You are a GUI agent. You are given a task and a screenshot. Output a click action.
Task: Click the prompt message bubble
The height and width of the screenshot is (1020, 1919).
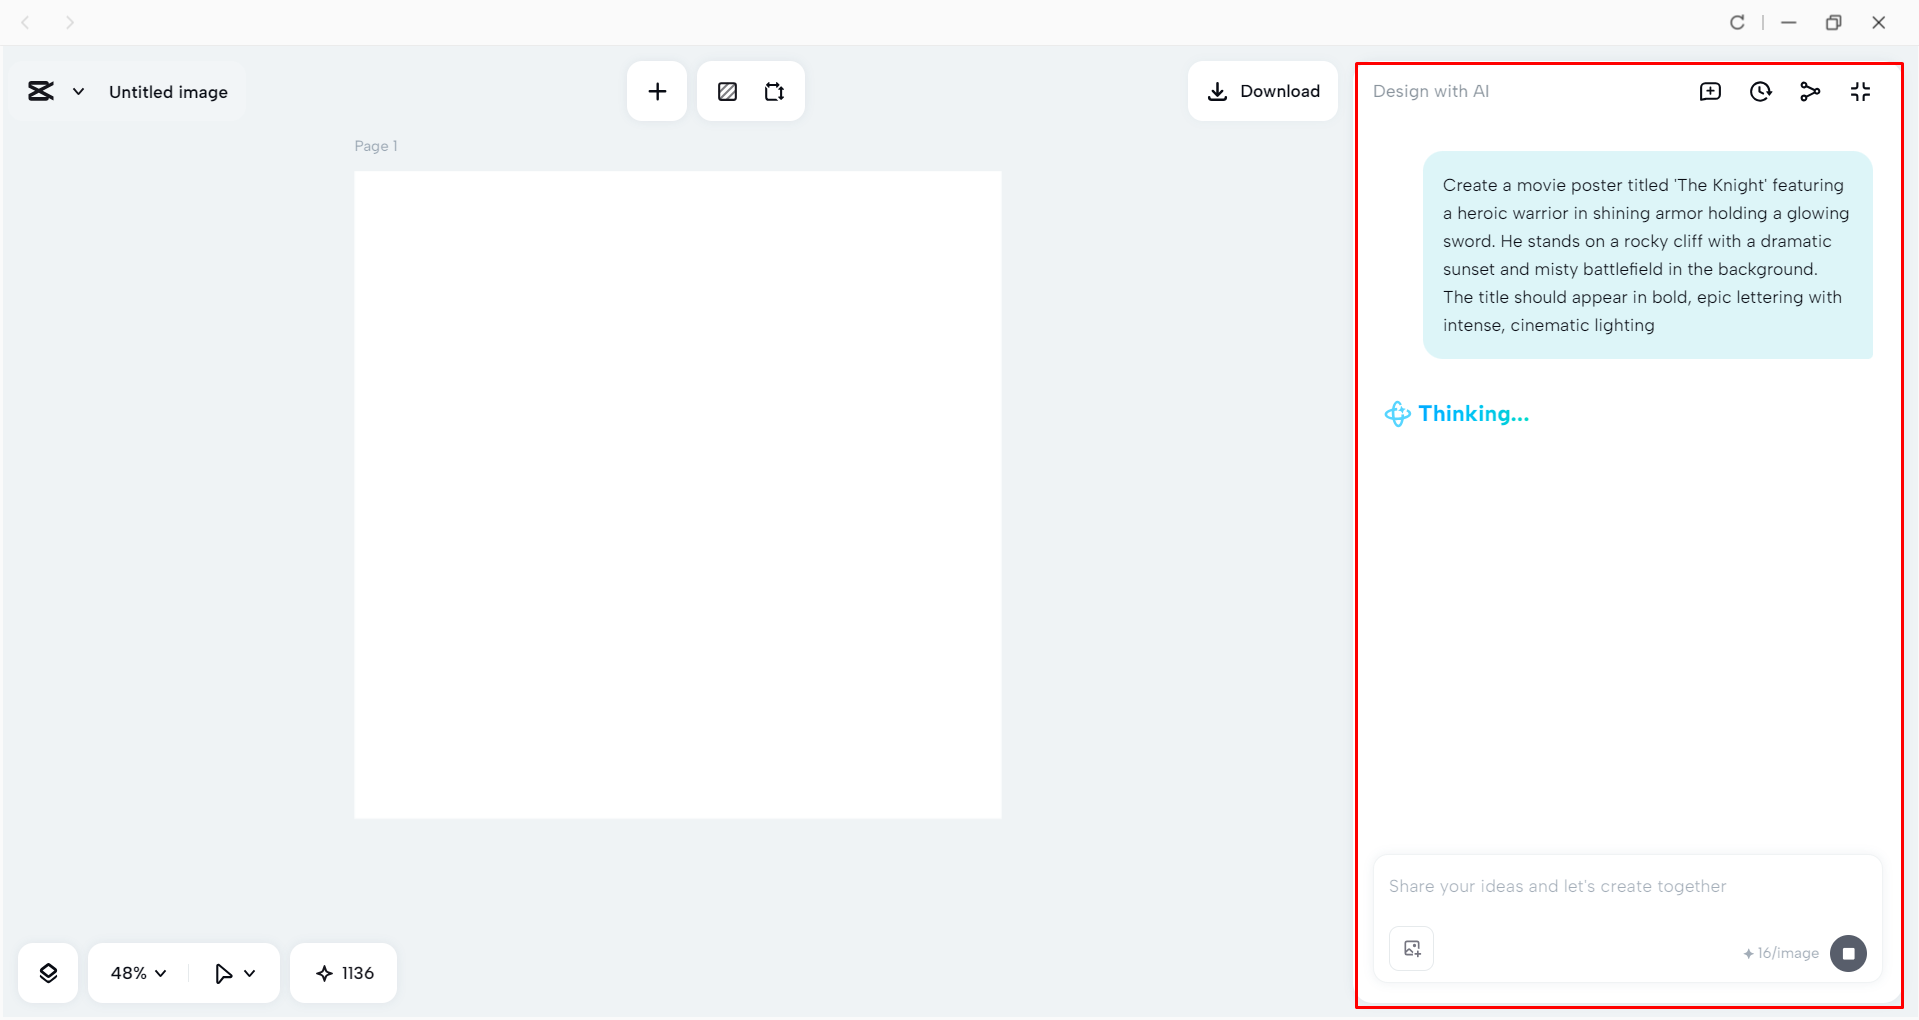pyautogui.click(x=1647, y=255)
